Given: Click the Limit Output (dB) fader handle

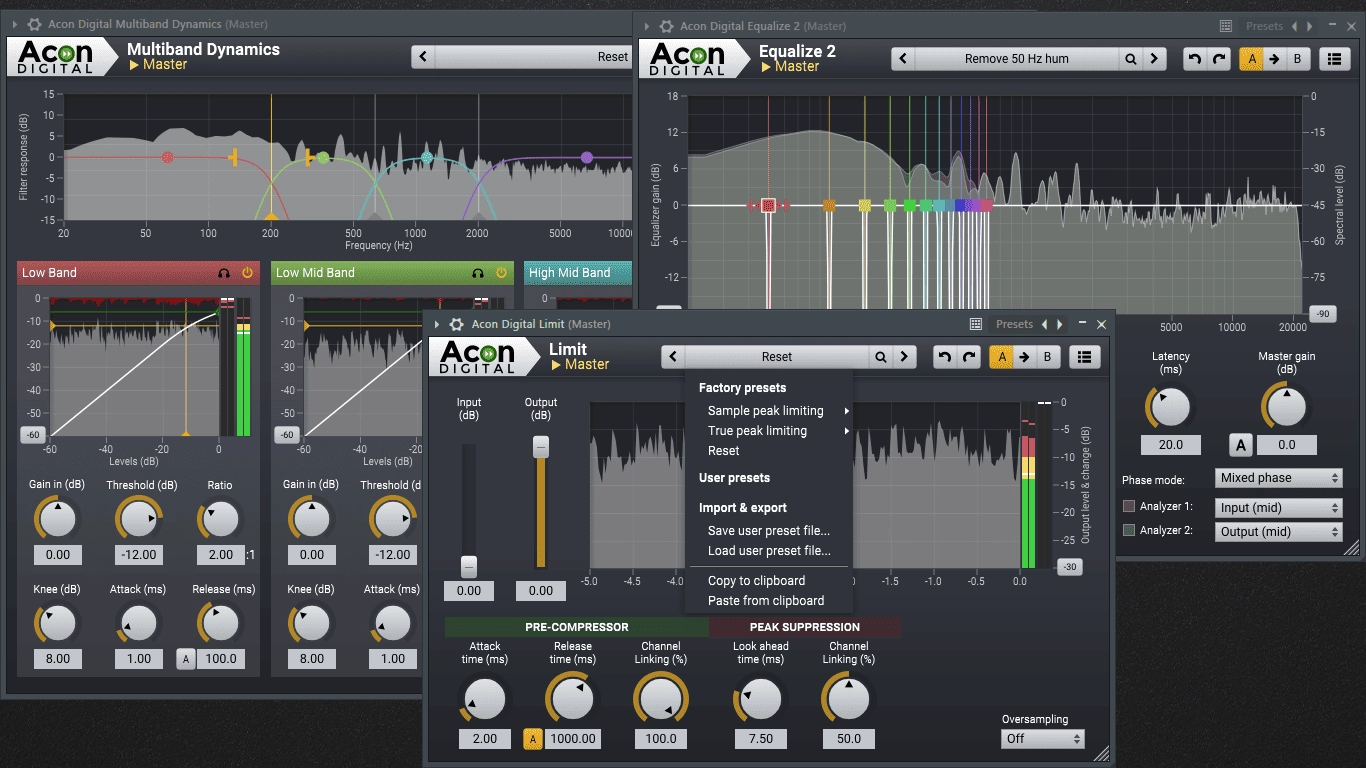Looking at the screenshot, I should tap(541, 447).
